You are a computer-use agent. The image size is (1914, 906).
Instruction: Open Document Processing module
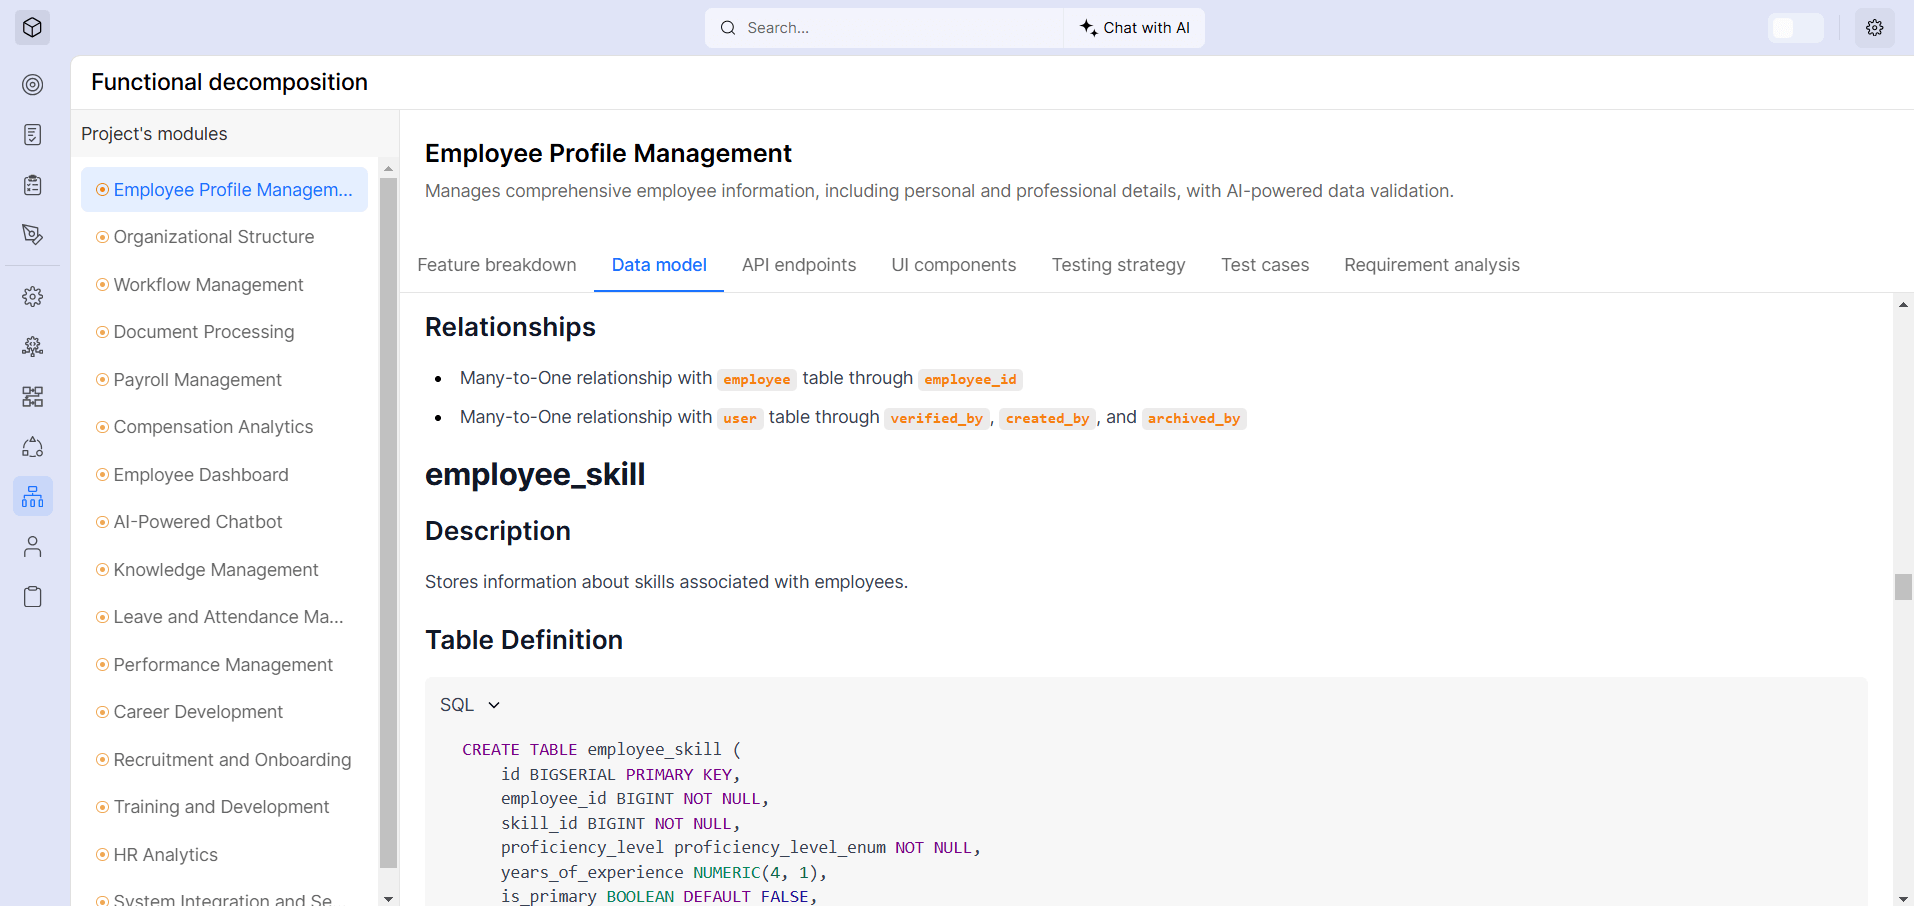224,332
